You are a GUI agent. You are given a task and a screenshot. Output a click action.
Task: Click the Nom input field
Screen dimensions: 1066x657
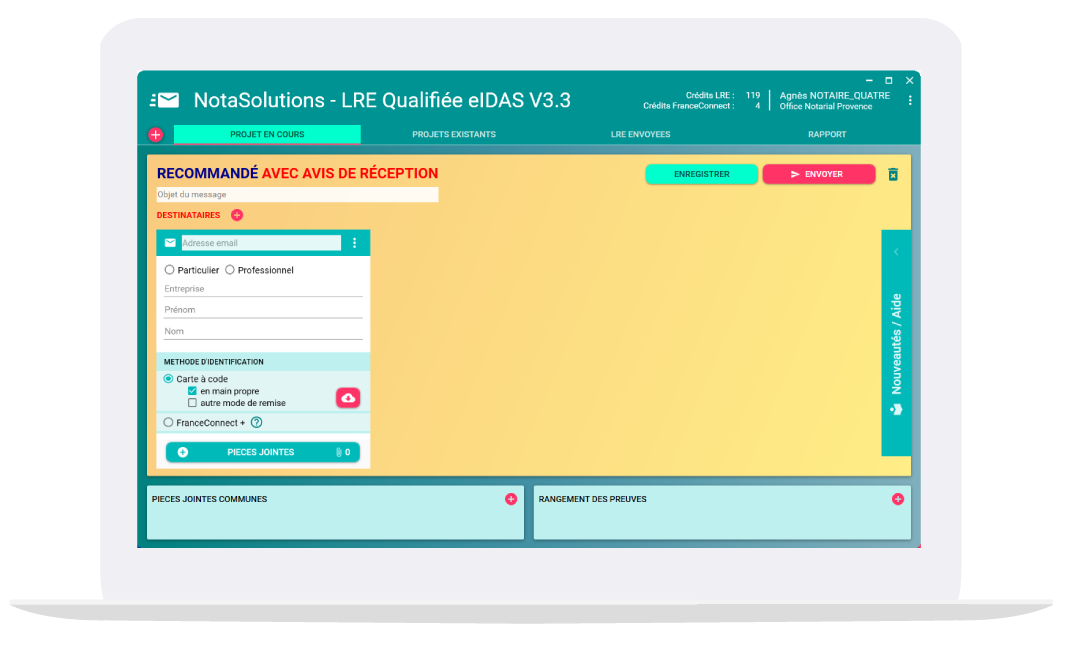263,331
